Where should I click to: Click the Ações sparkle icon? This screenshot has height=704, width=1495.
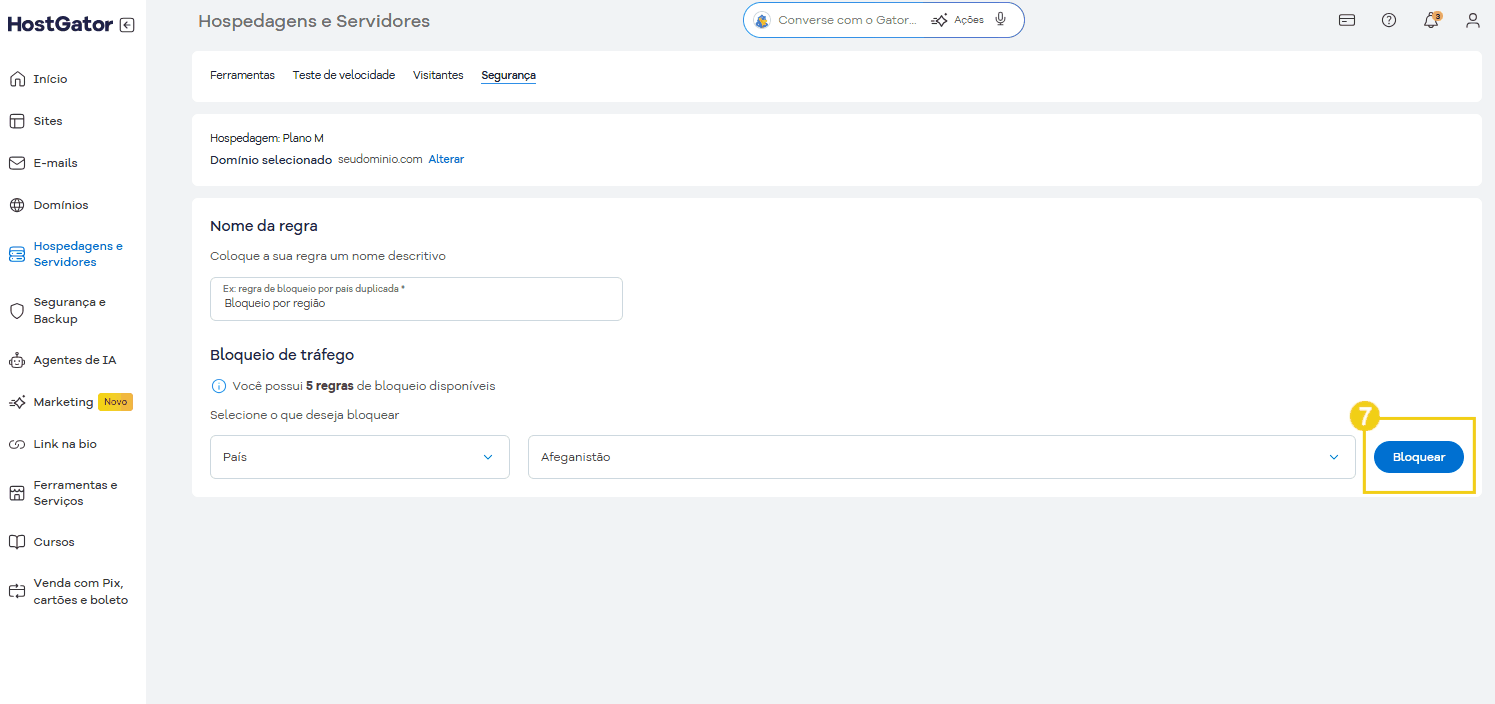pos(940,19)
